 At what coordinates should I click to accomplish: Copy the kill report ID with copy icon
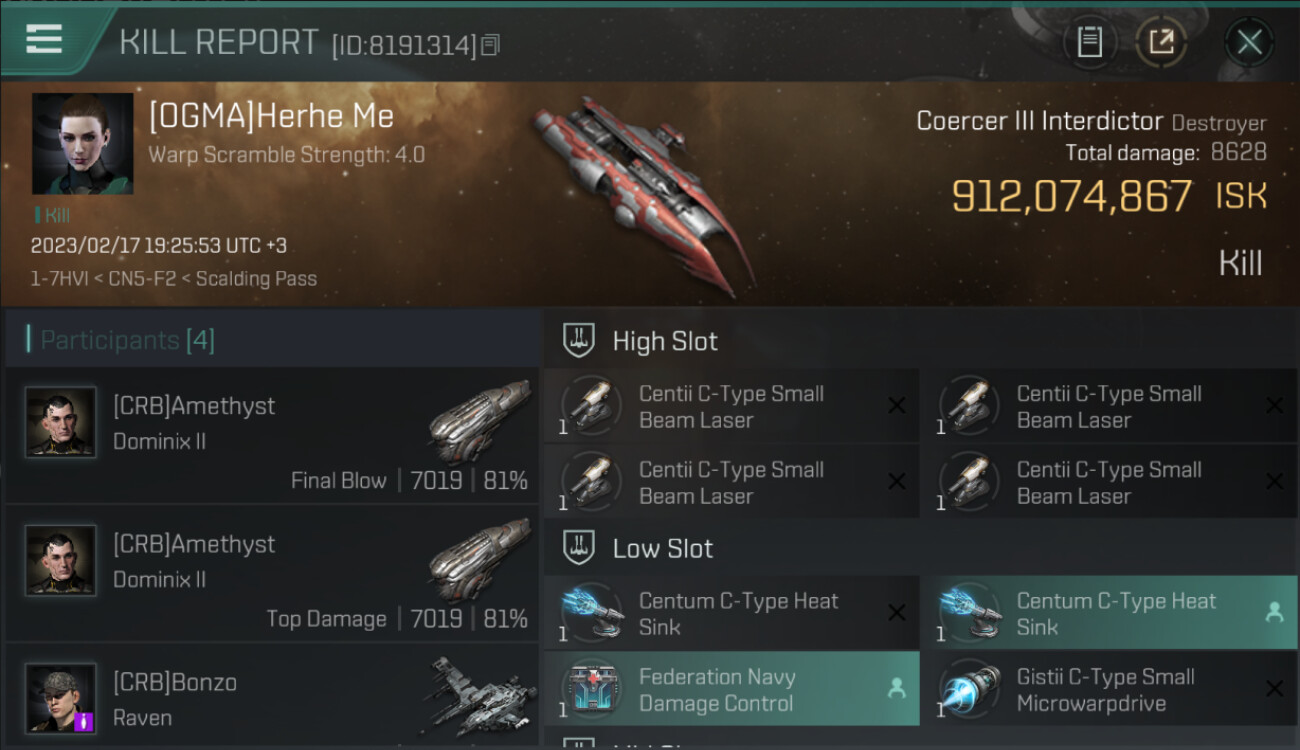click(x=490, y=45)
